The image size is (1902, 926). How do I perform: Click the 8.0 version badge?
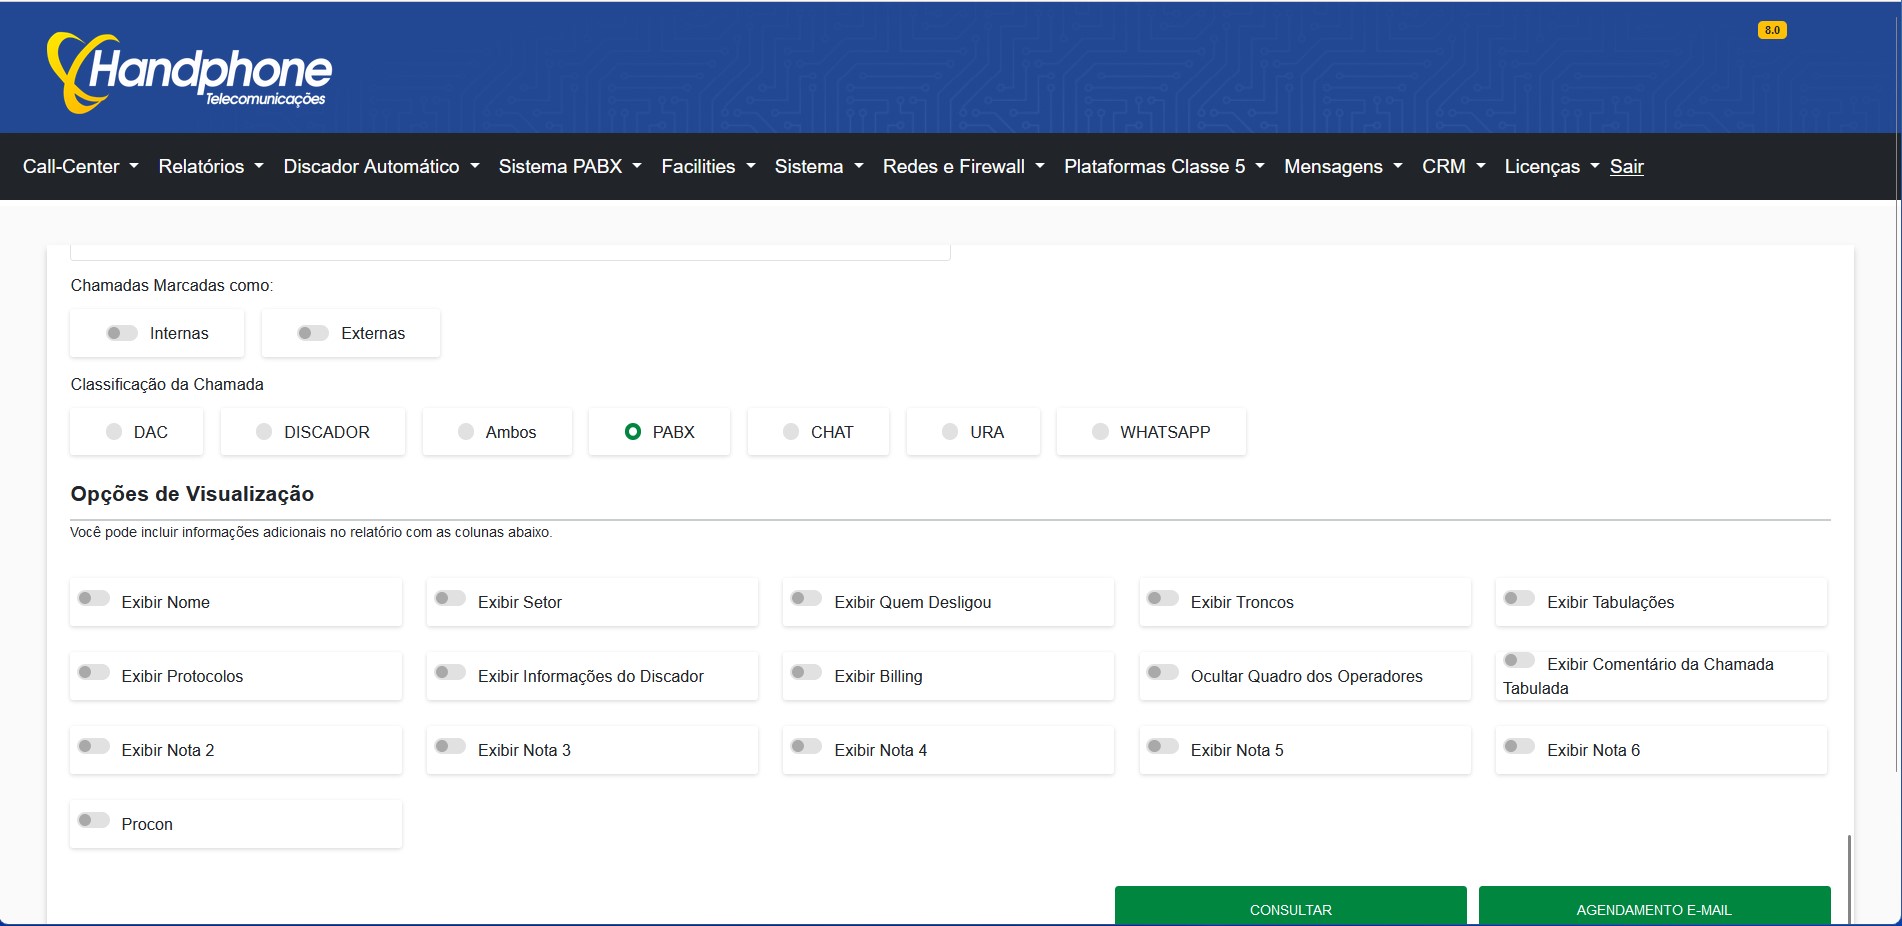(x=1771, y=30)
